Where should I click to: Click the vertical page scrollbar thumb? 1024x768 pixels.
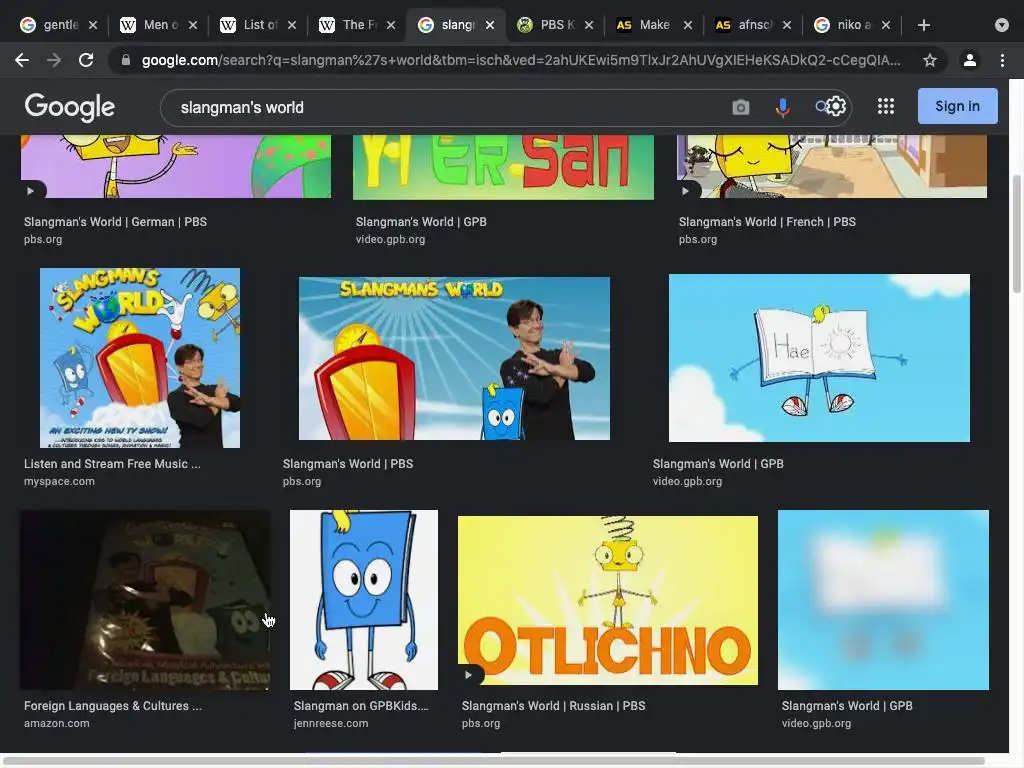tap(1016, 234)
